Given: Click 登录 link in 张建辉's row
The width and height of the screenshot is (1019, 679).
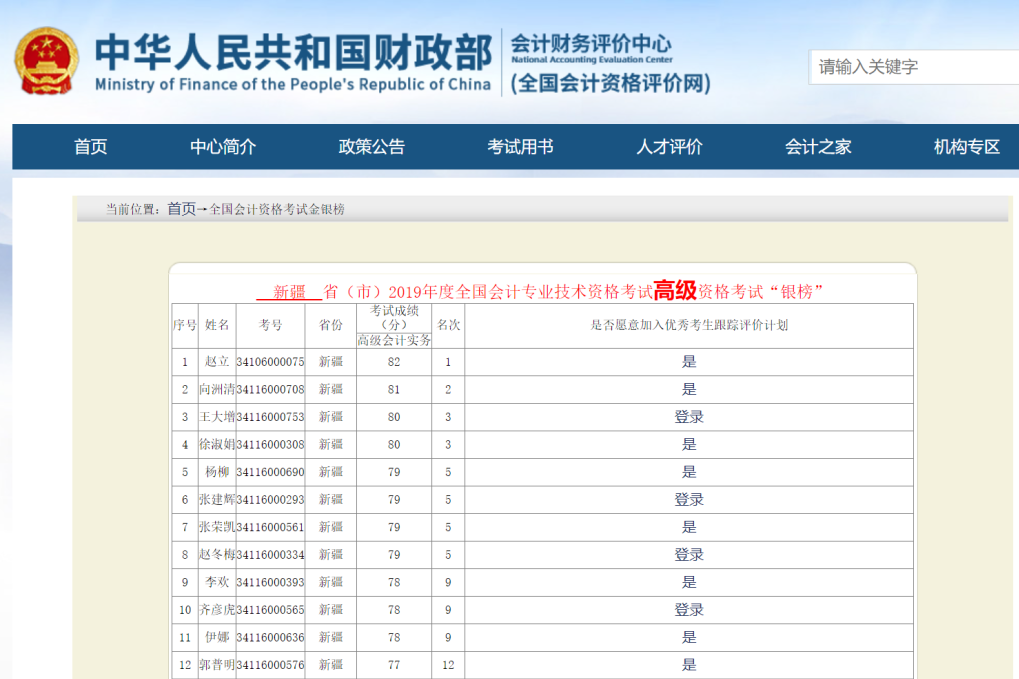Looking at the screenshot, I should 689,500.
